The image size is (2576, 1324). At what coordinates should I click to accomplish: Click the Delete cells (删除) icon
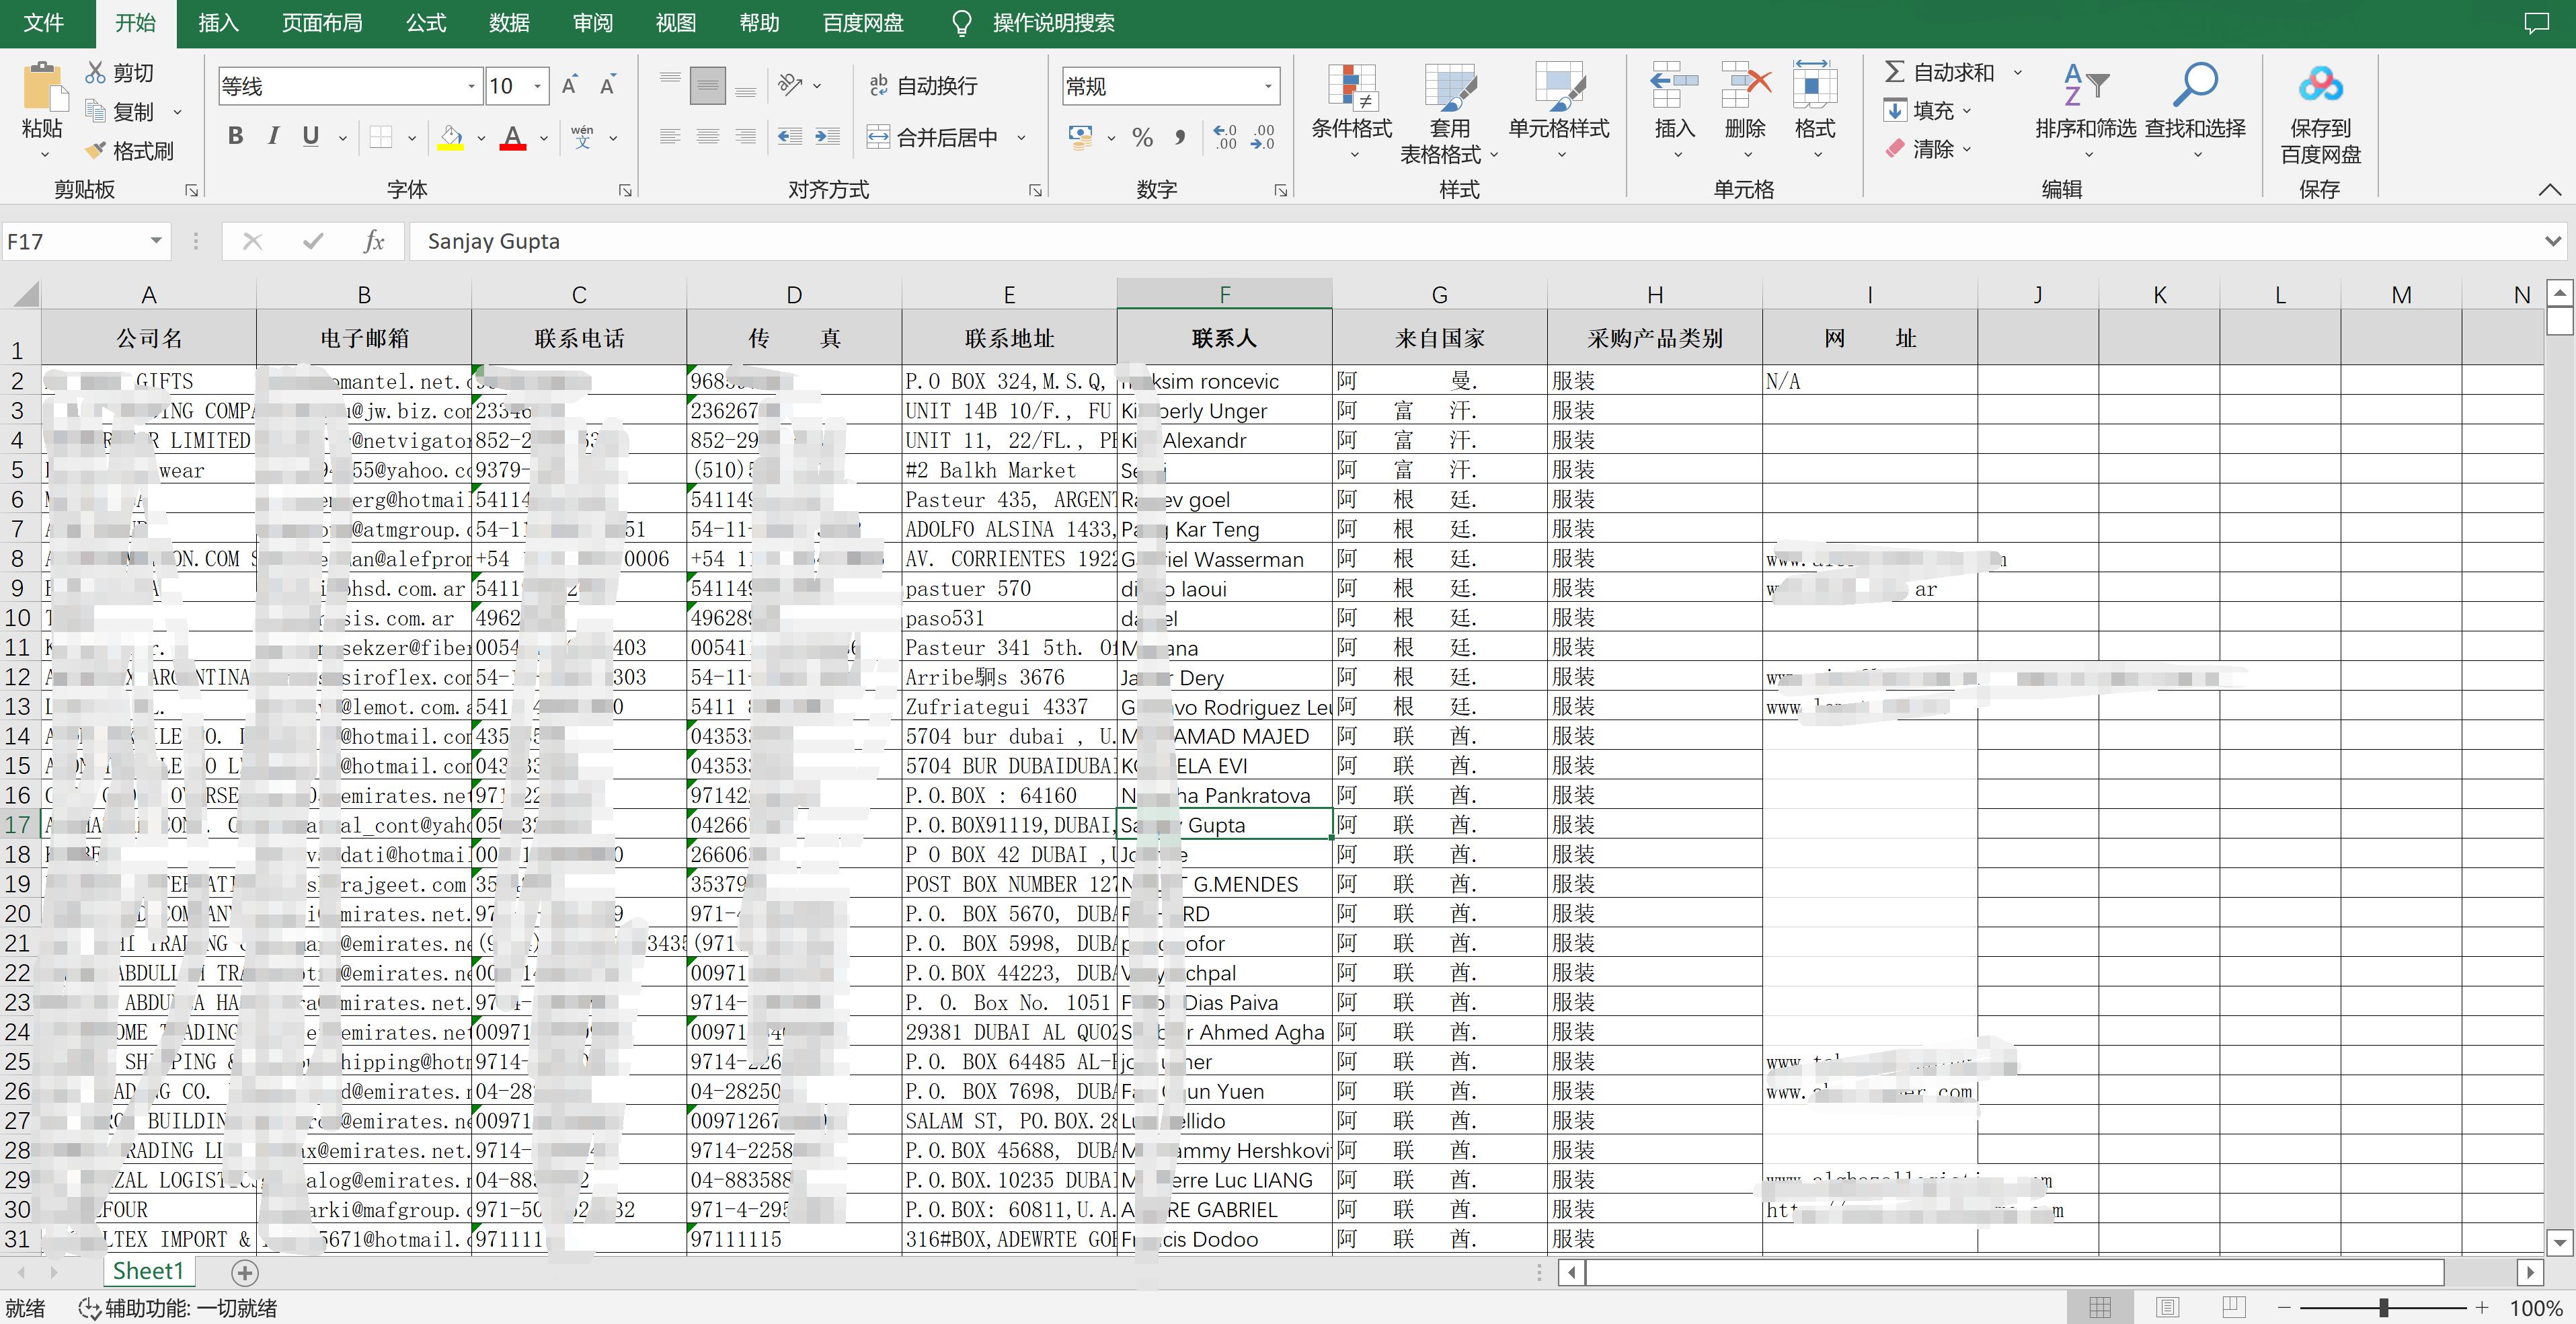(1745, 86)
